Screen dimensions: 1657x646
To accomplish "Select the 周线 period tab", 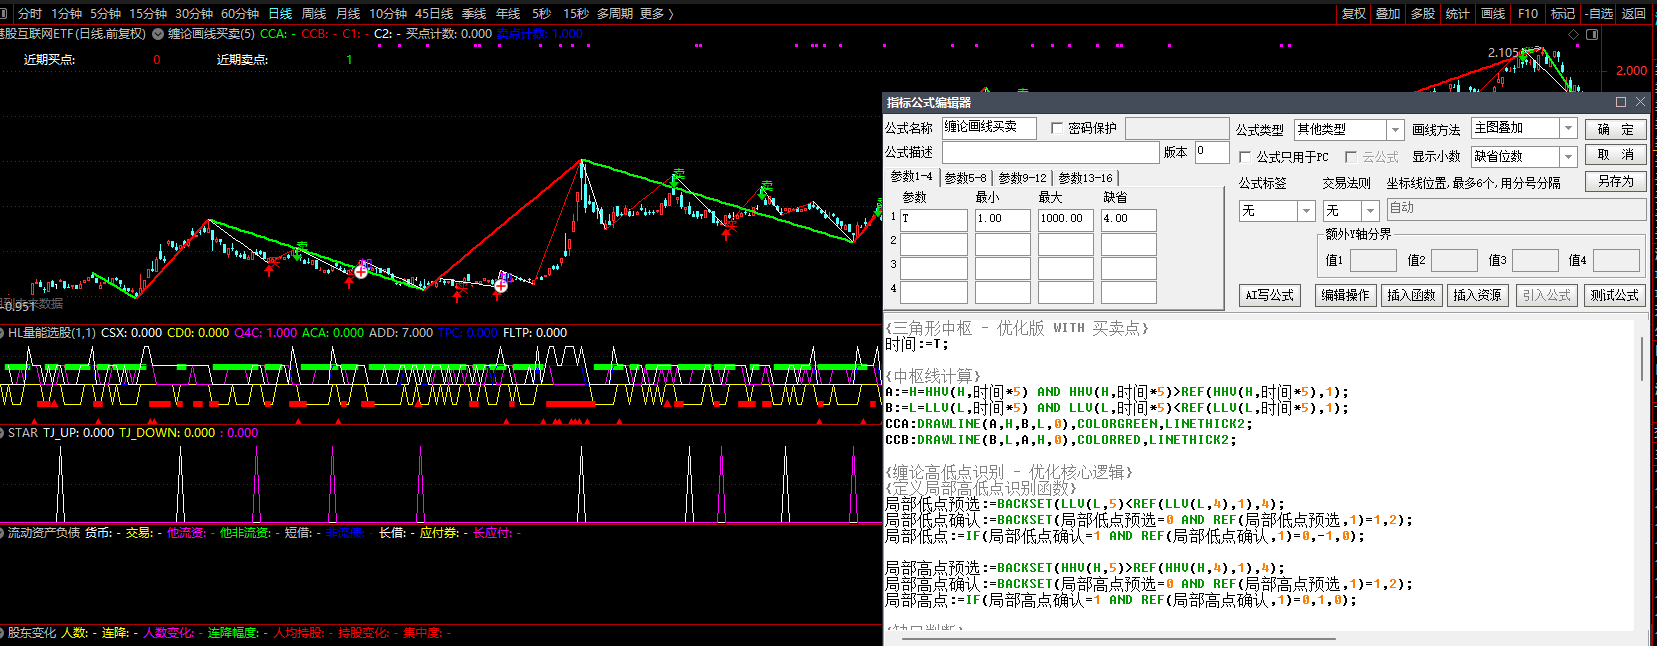I will coord(314,14).
